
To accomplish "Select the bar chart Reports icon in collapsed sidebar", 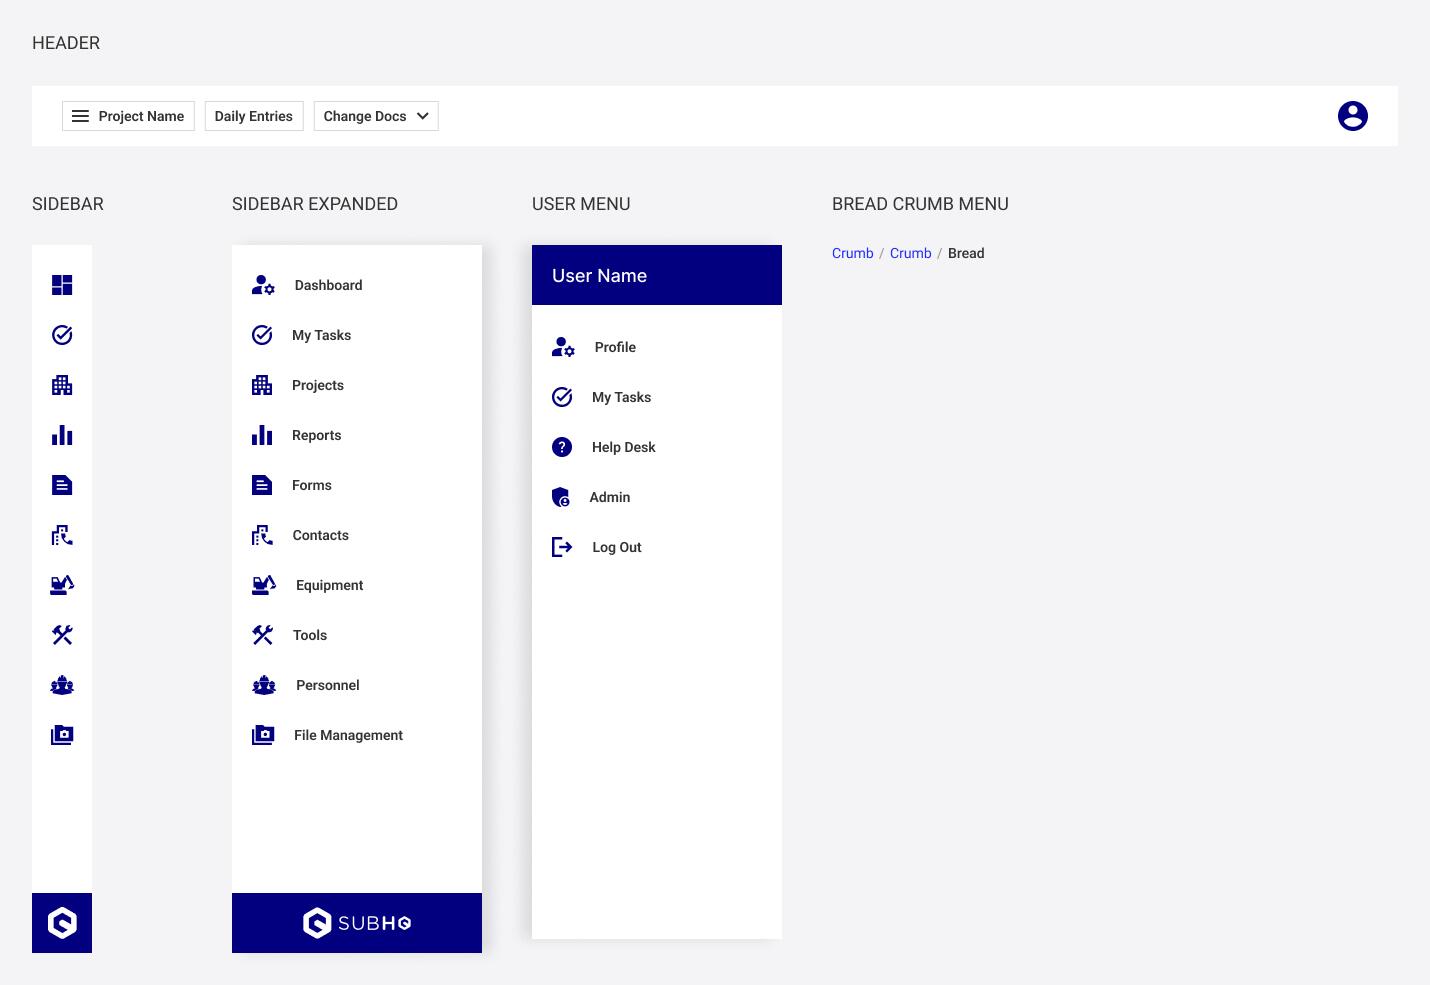I will tap(62, 435).
